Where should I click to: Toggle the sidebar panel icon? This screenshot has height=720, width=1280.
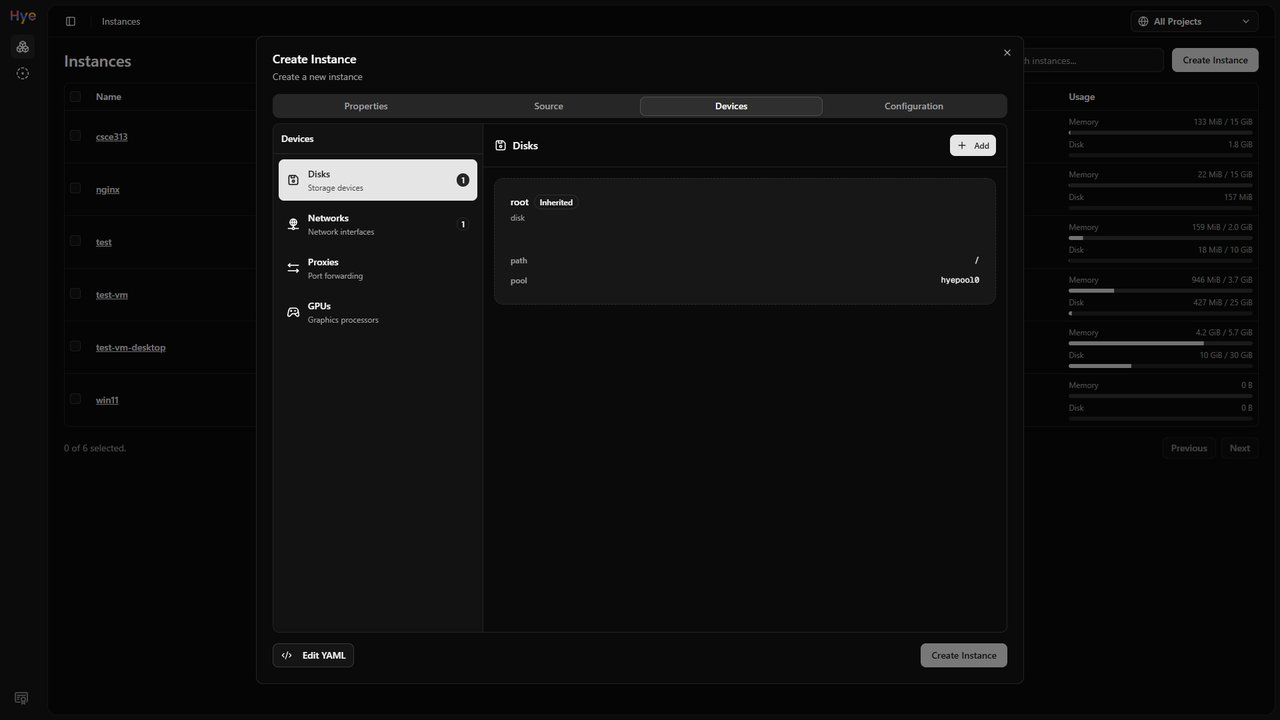coord(70,21)
